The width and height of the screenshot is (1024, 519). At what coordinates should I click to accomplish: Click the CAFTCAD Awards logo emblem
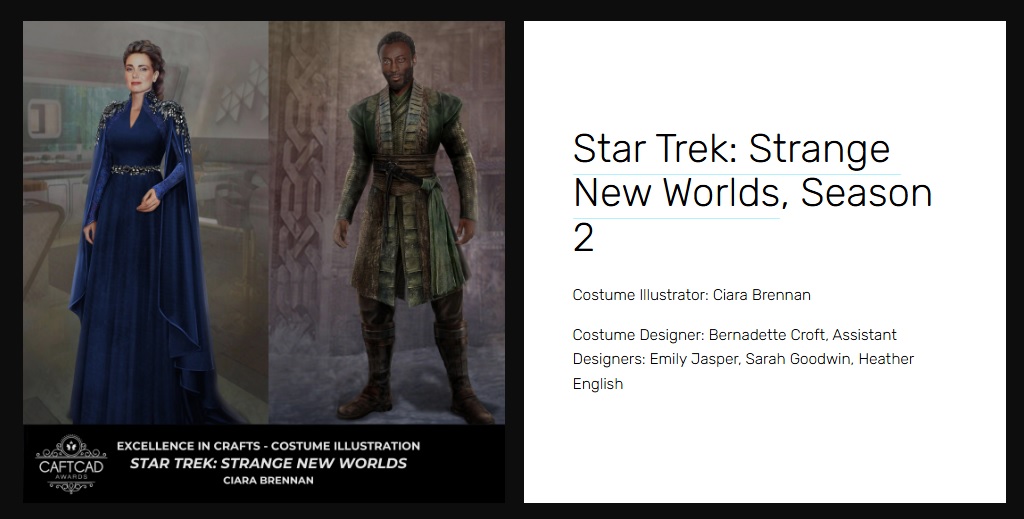tap(71, 464)
